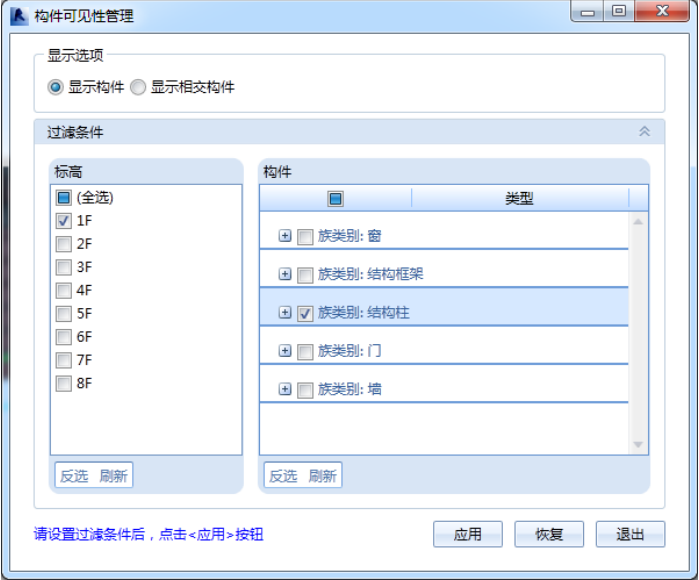The image size is (699, 580).
Task: Toggle the select-all checkbox in 构件 header
Action: [x=335, y=198]
